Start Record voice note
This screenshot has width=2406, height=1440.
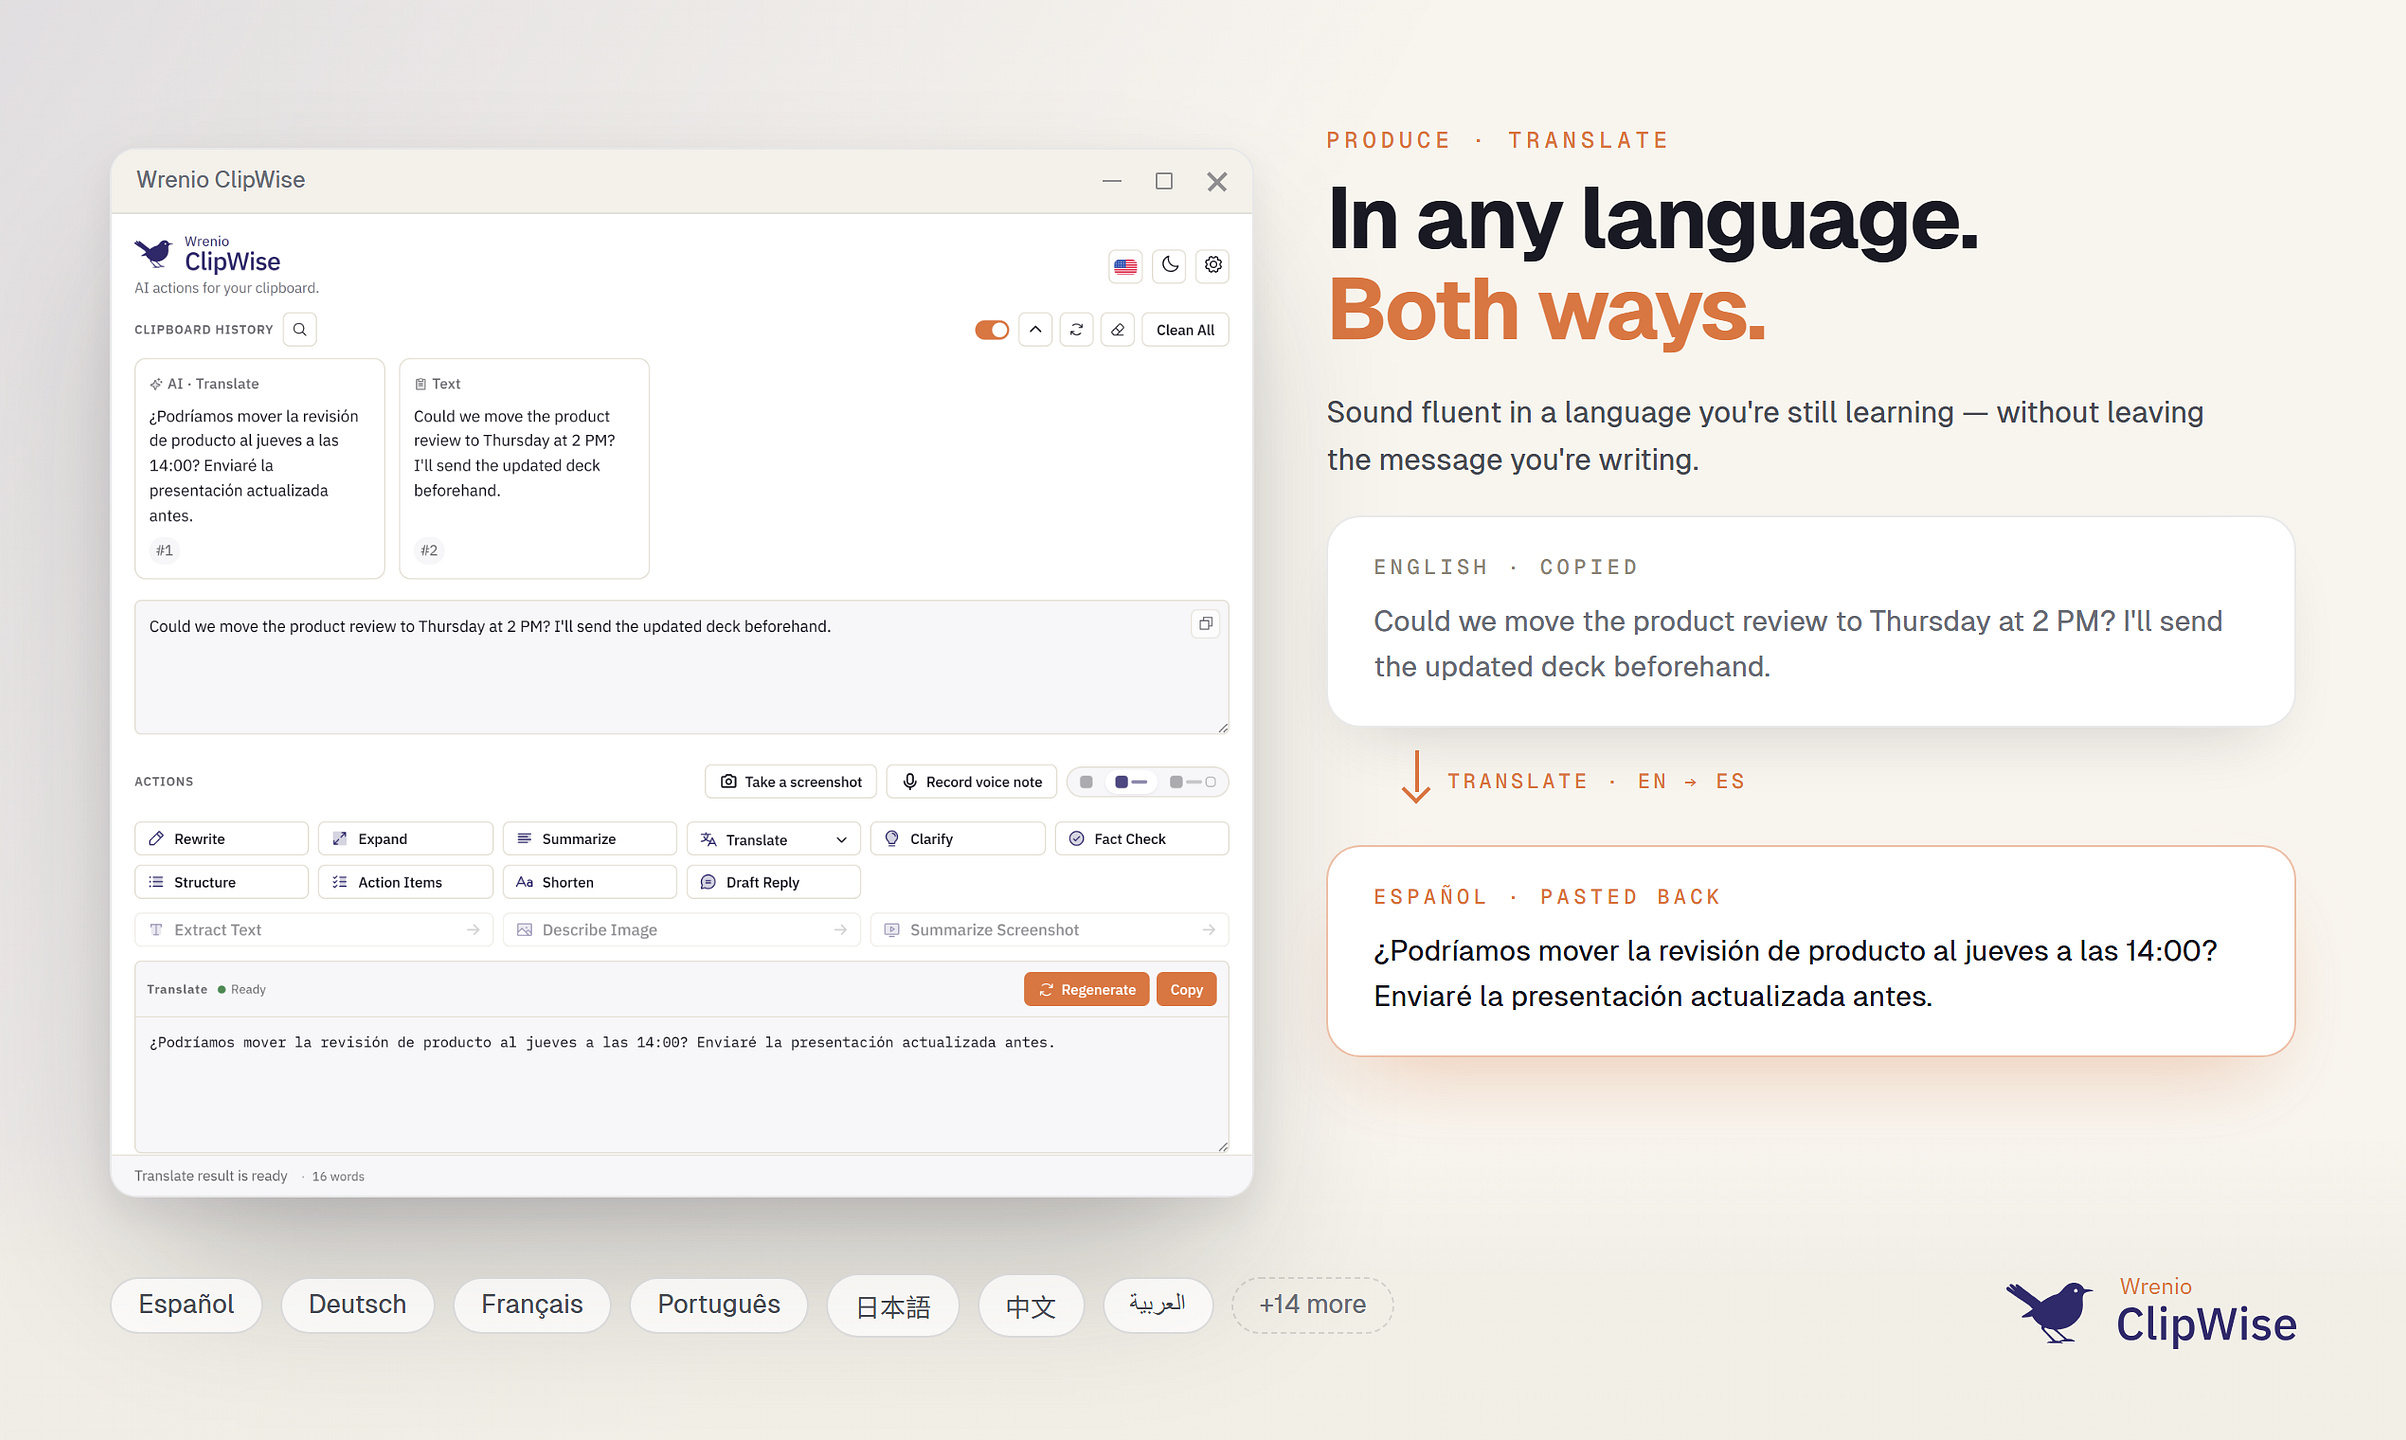tap(971, 782)
